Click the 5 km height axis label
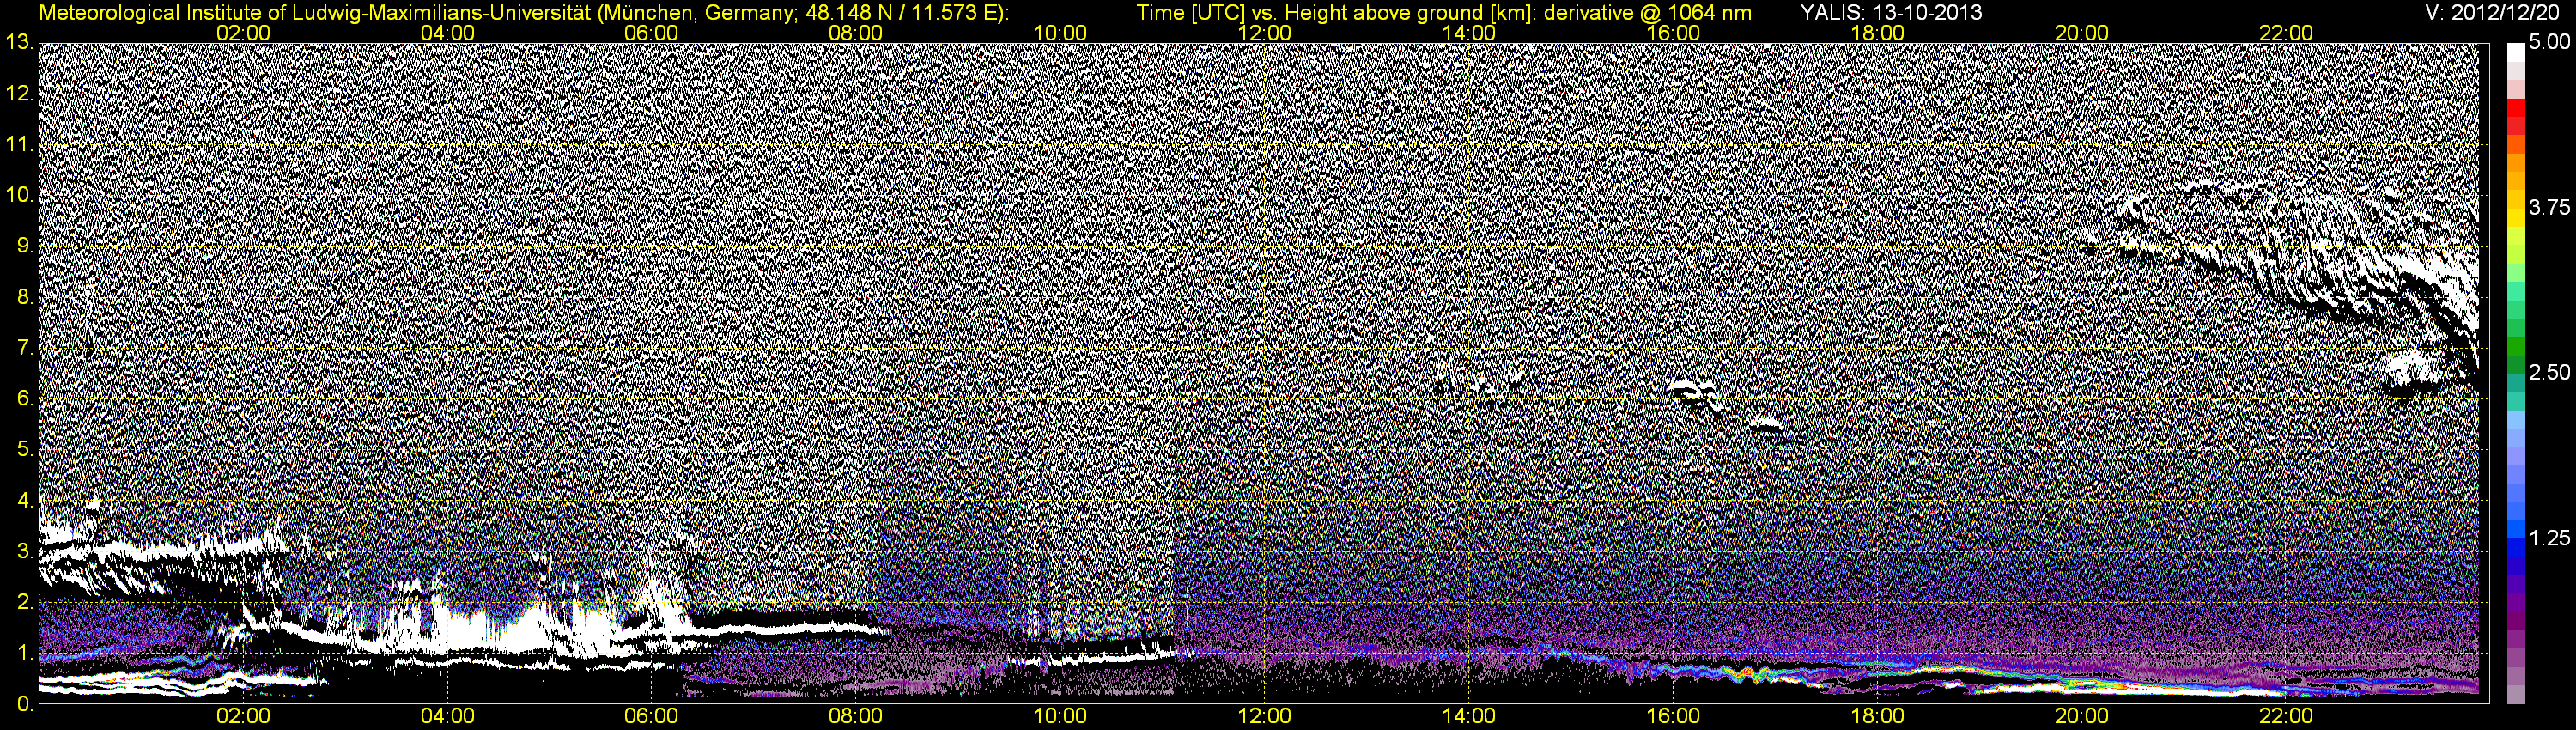The height and width of the screenshot is (730, 2576). 24,450
